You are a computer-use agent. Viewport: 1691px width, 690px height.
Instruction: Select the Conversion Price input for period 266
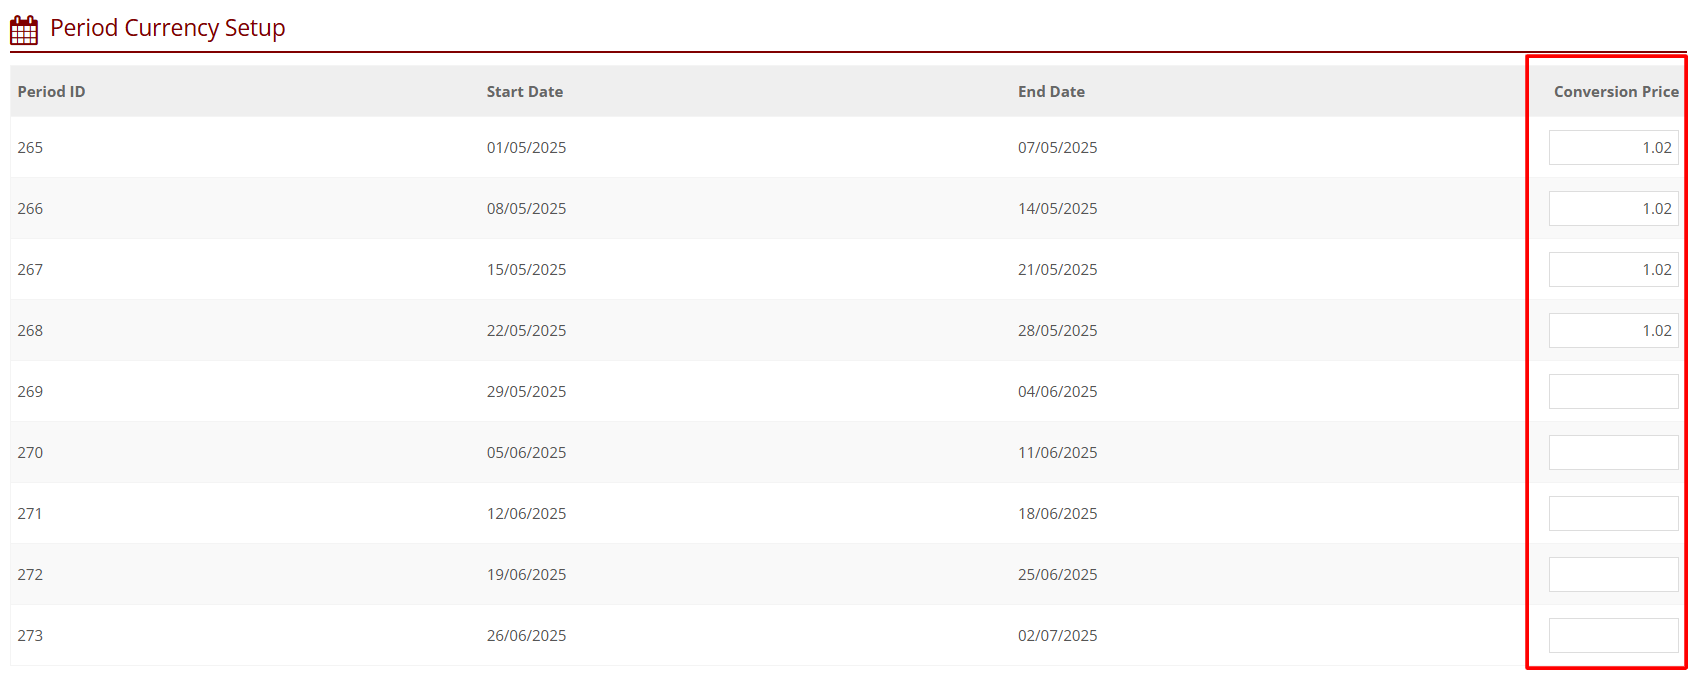(x=1612, y=209)
